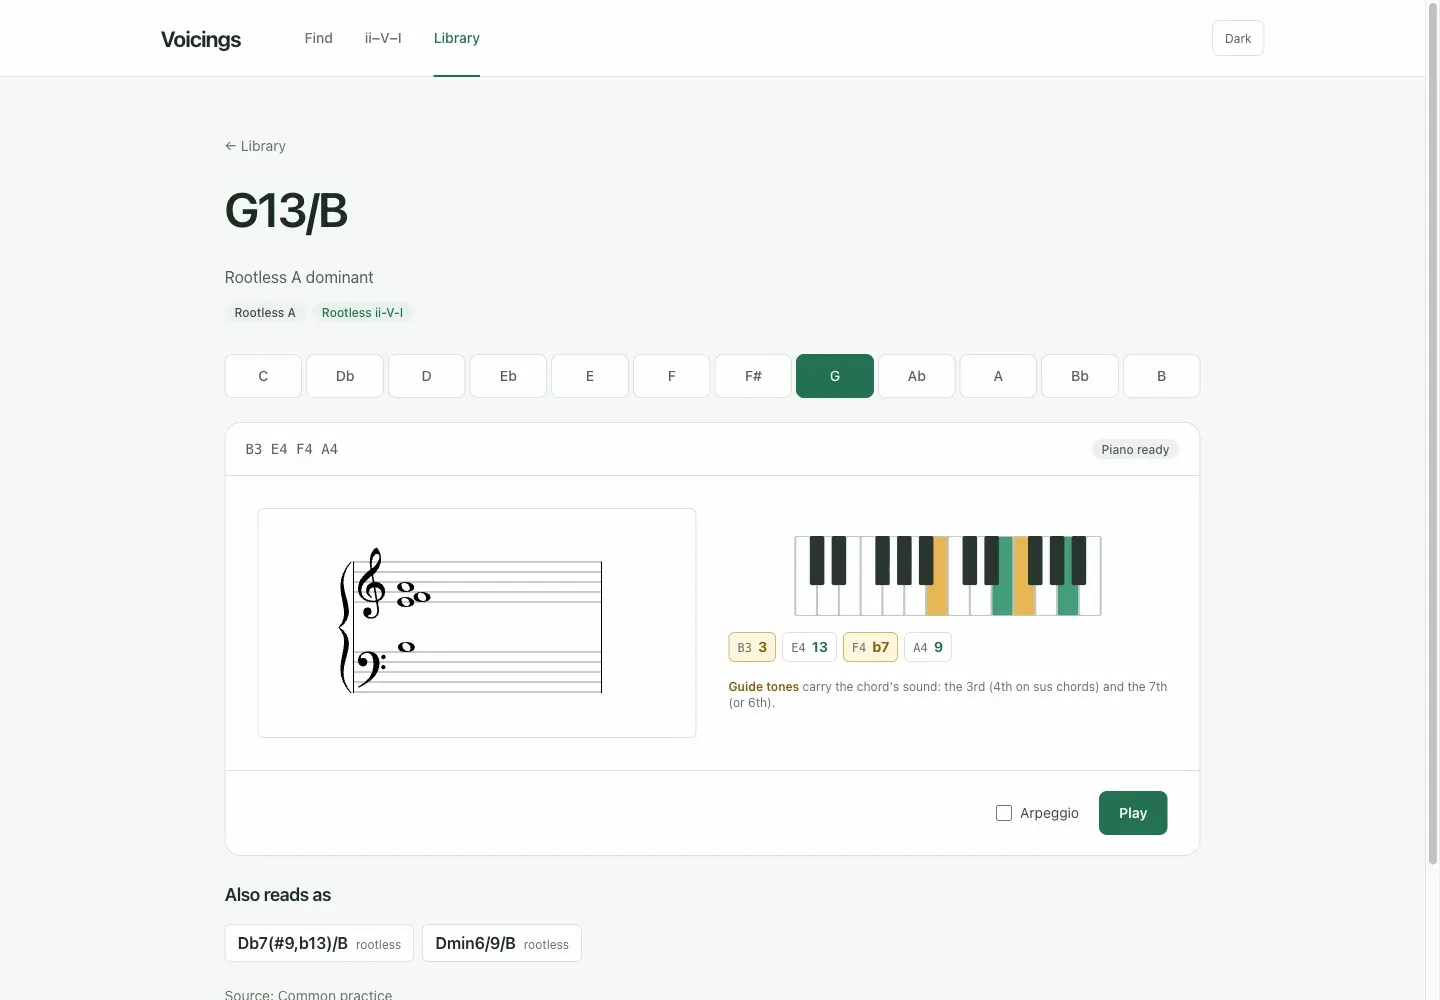Click the E4 13 note chip
This screenshot has width=1440, height=1000.
click(809, 647)
